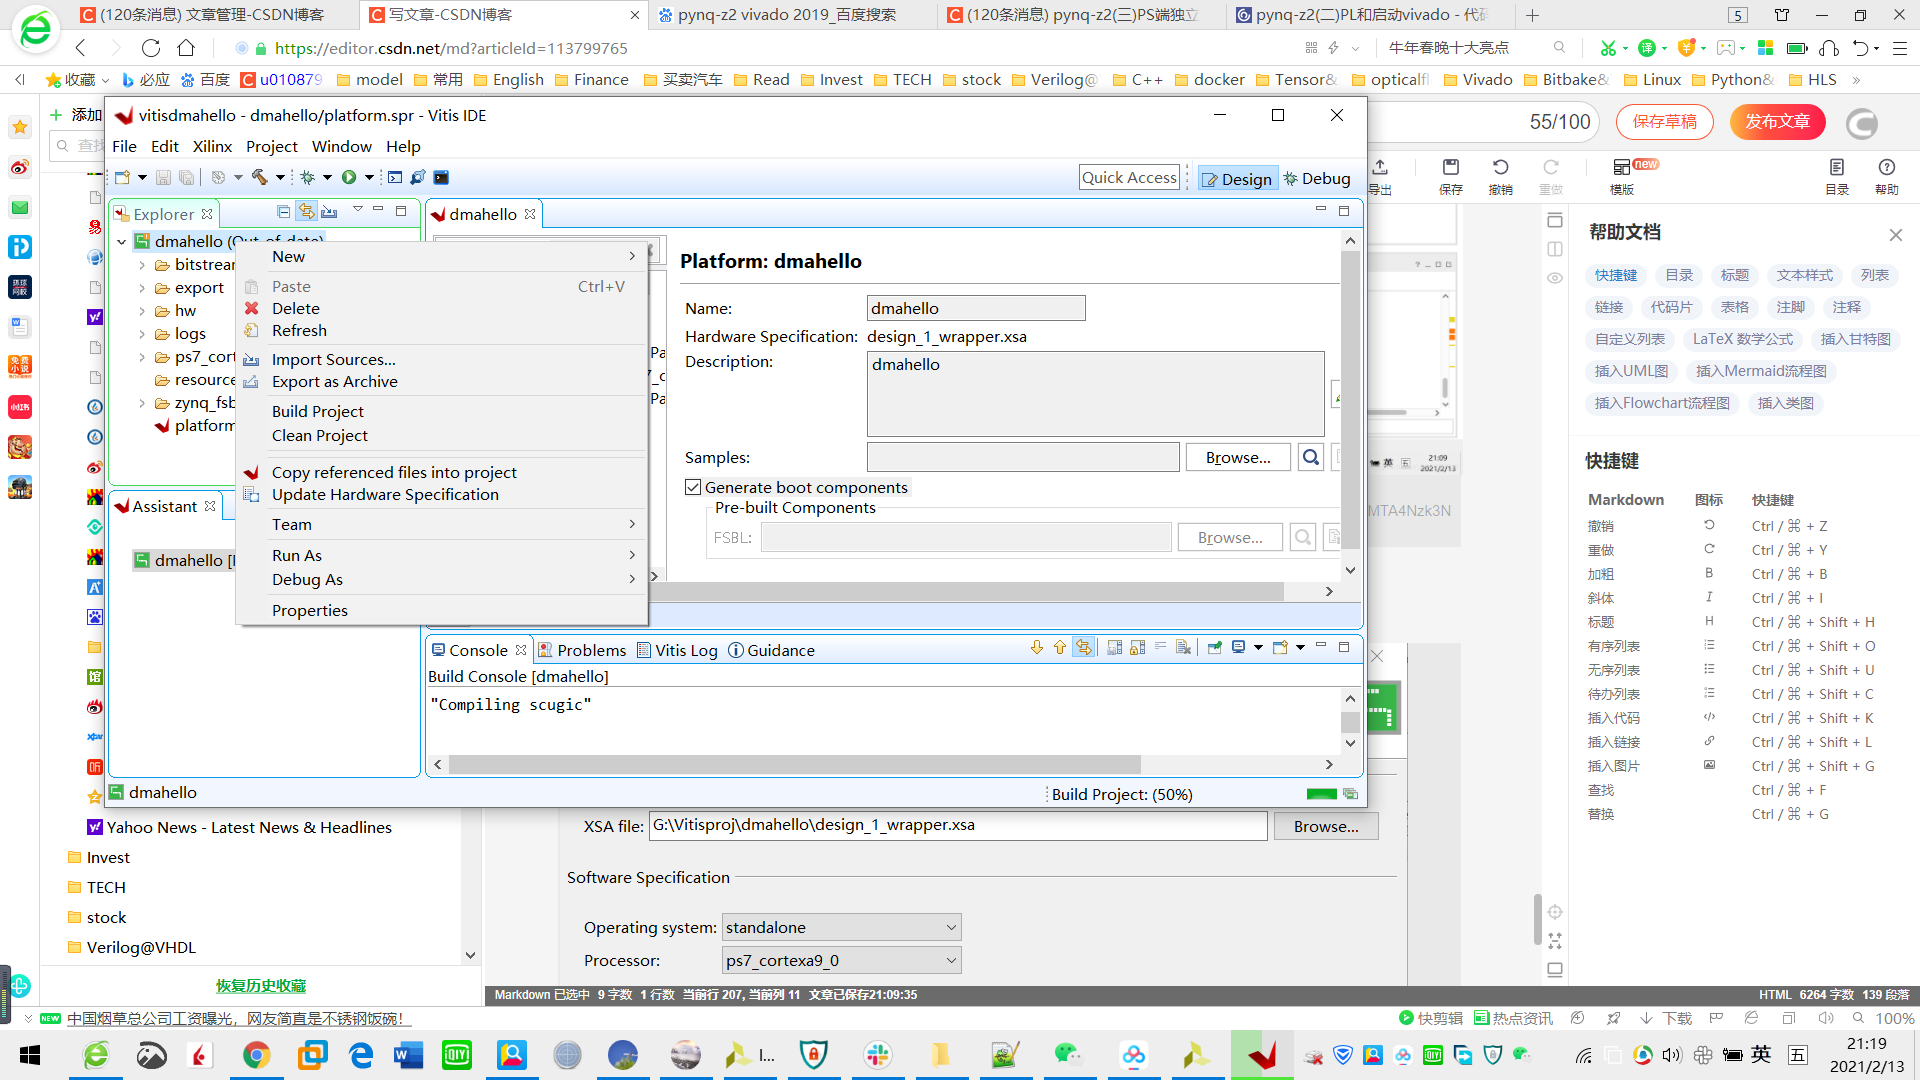Click the Browse button for XSA file
The width and height of the screenshot is (1920, 1080).
tap(1326, 825)
